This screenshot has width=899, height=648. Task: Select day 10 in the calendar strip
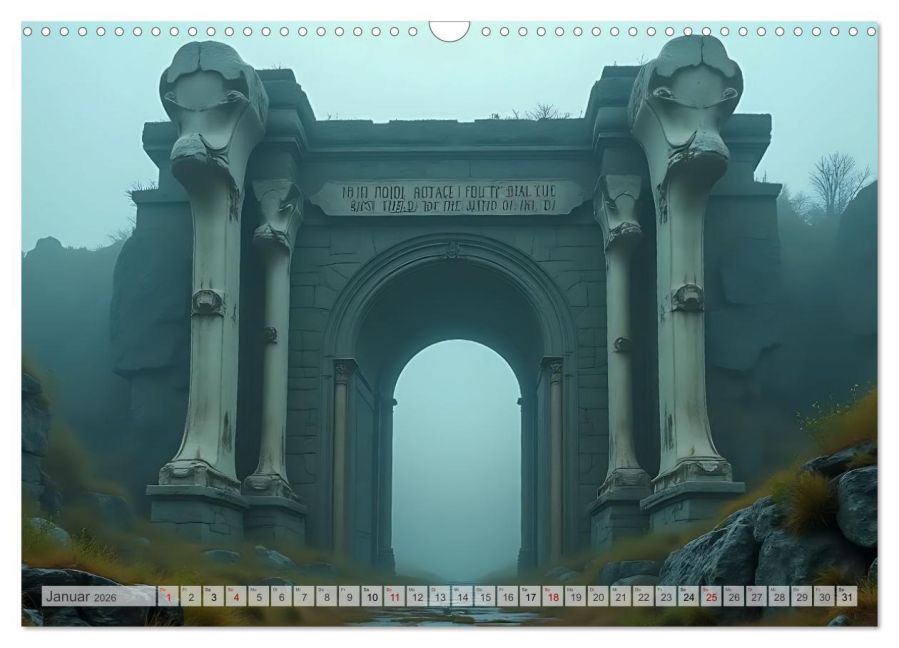coord(372,596)
